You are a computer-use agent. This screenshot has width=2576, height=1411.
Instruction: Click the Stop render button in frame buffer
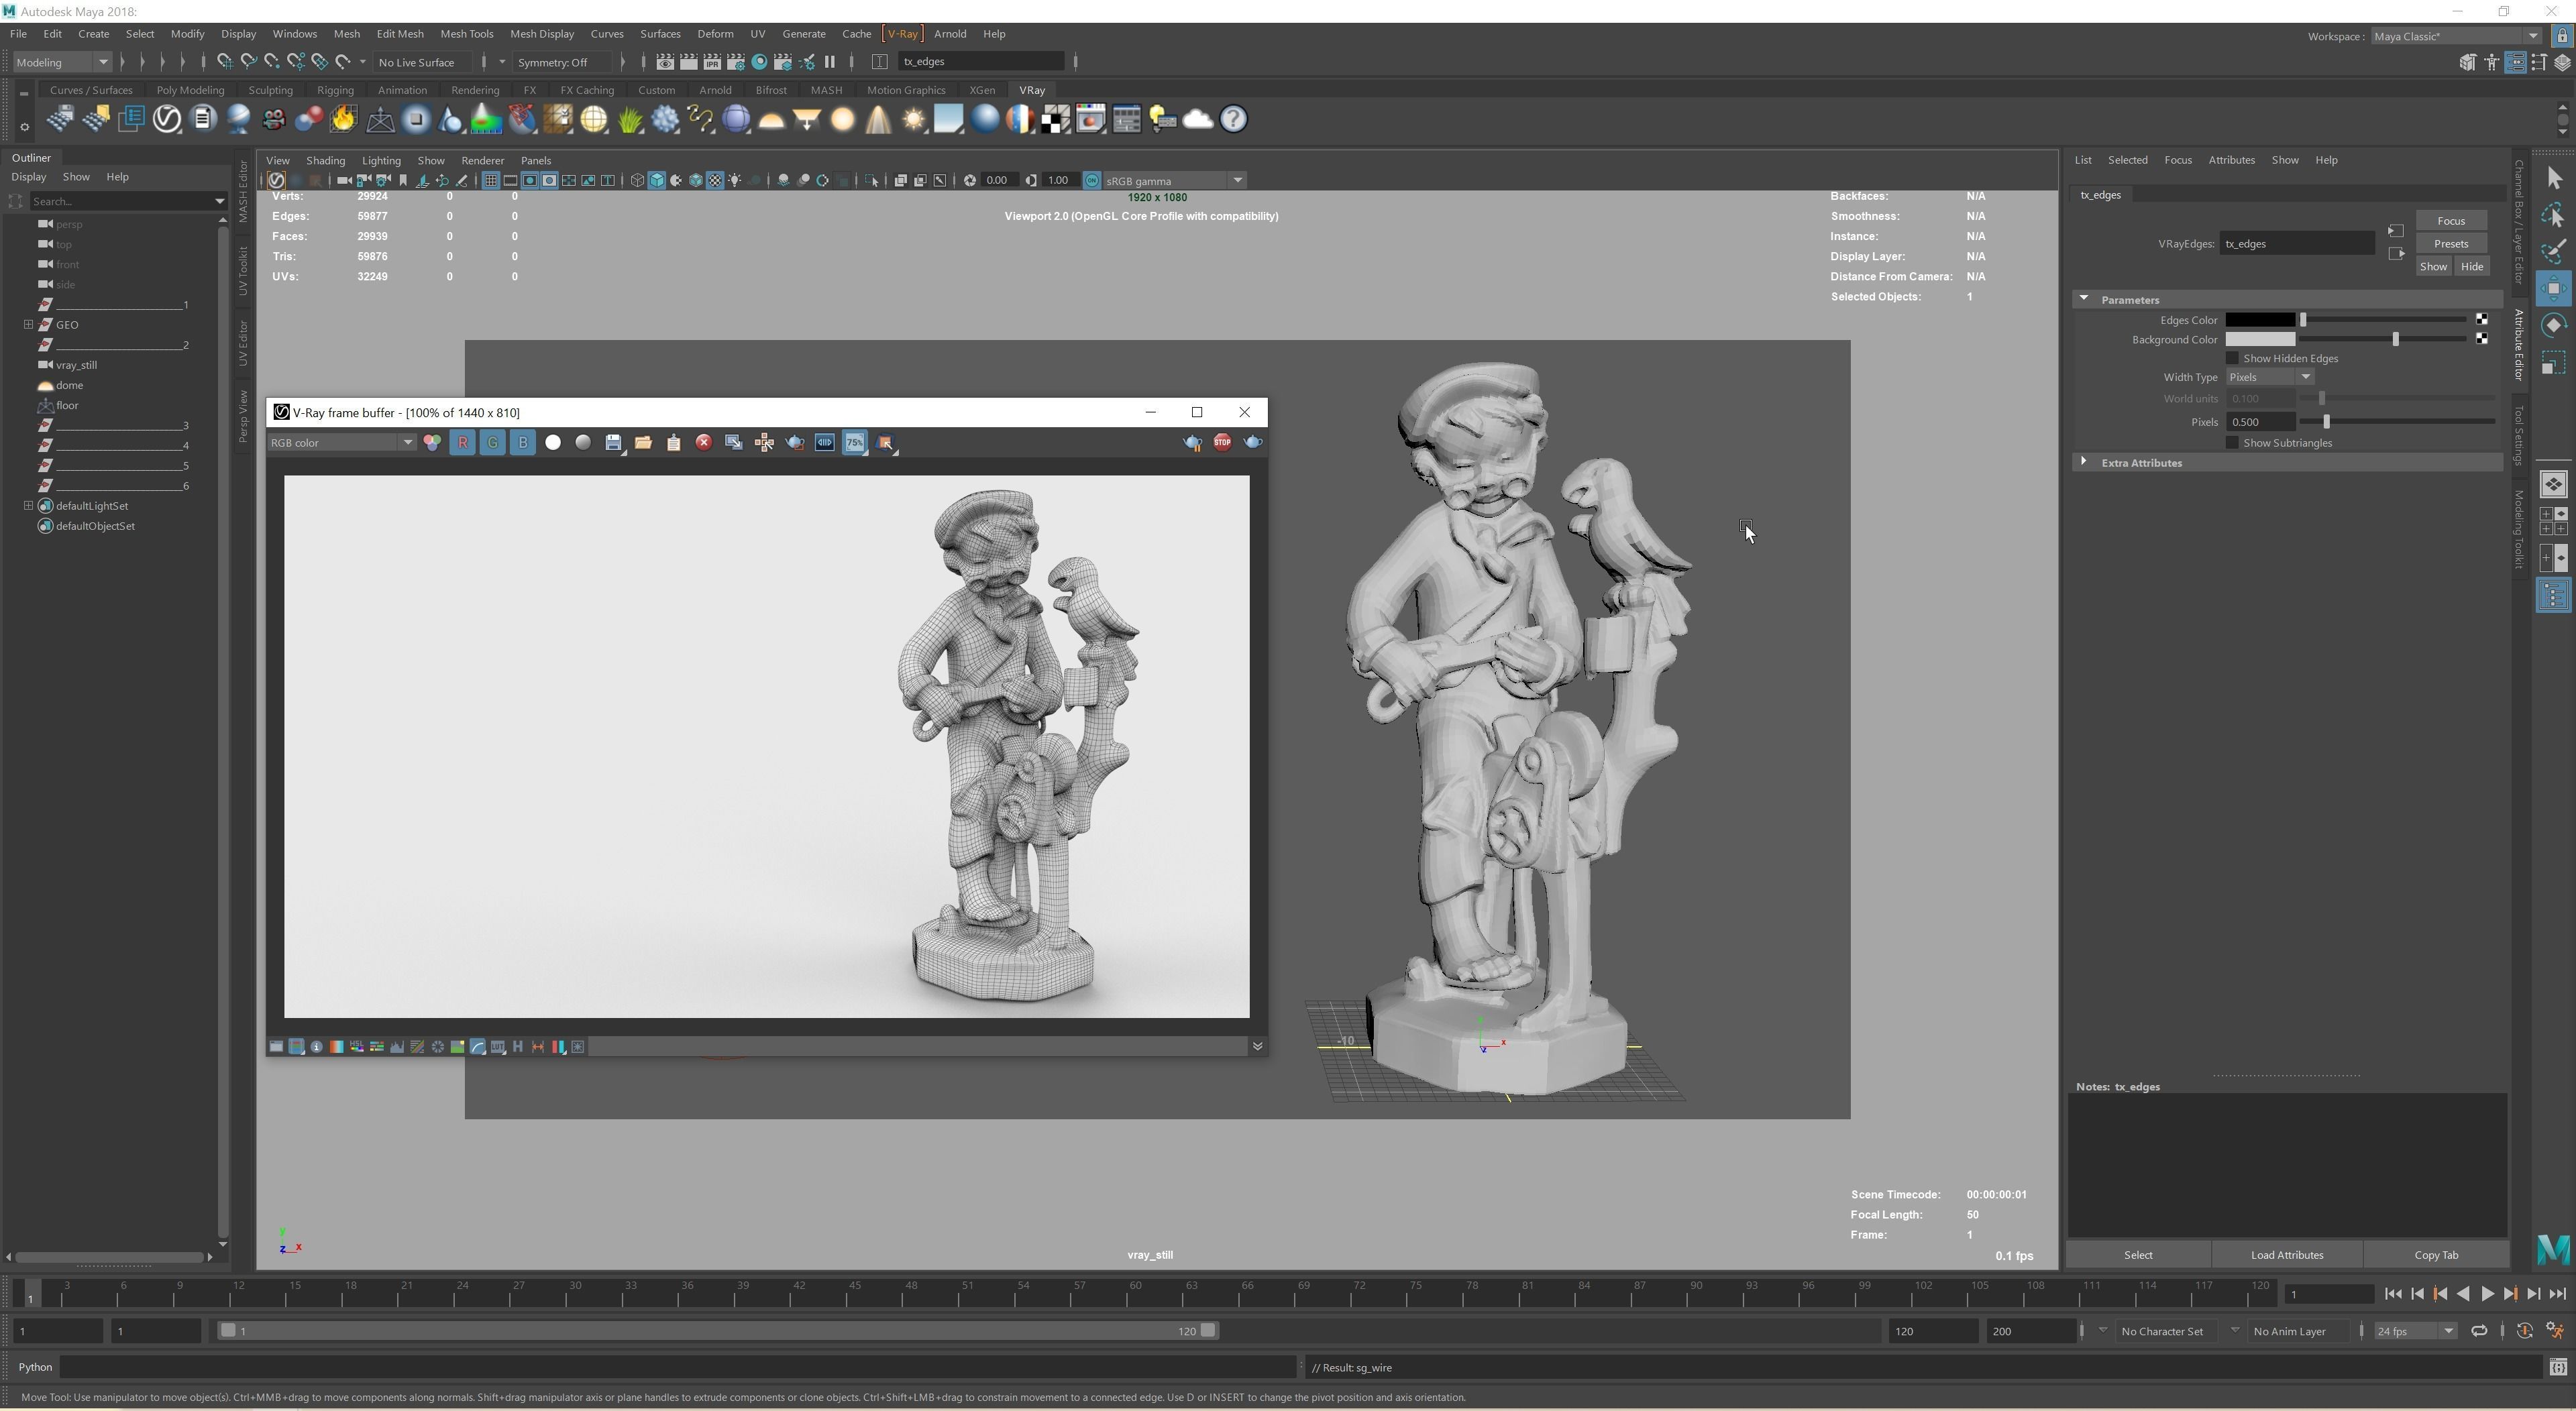tap(1222, 442)
